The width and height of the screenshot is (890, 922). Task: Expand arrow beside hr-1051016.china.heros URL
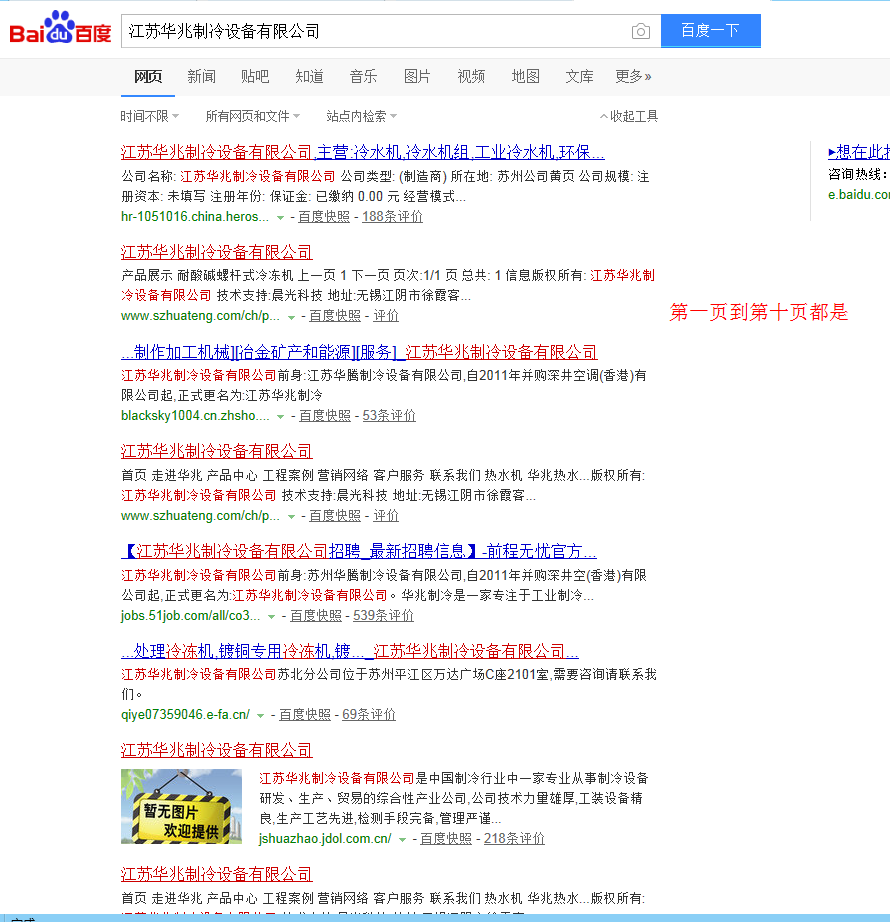coord(280,218)
